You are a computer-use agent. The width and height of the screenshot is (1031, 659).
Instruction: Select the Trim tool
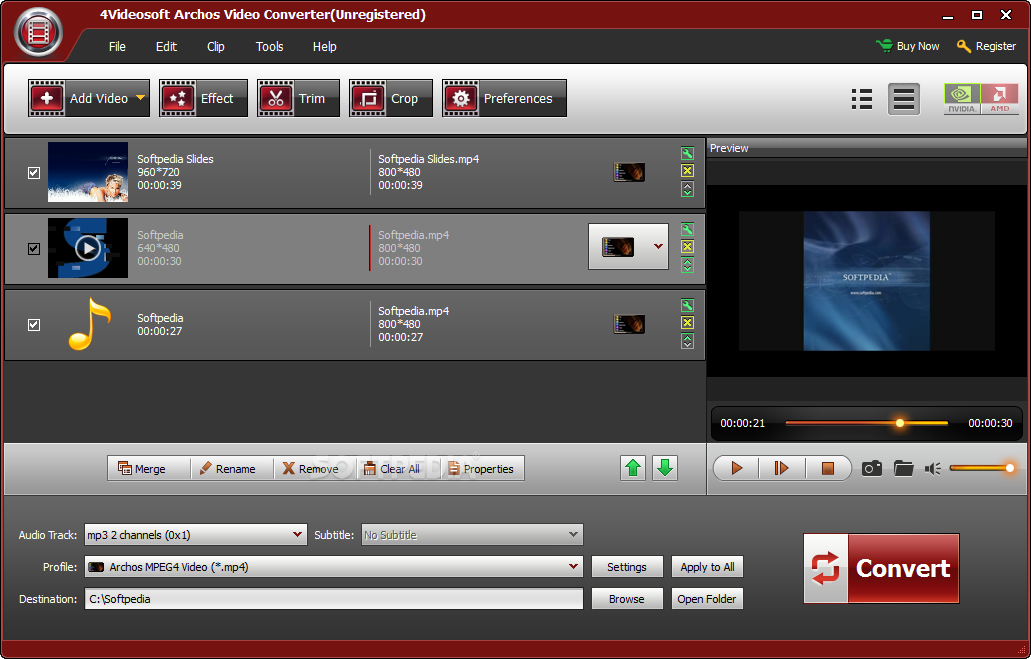pyautogui.click(x=299, y=99)
